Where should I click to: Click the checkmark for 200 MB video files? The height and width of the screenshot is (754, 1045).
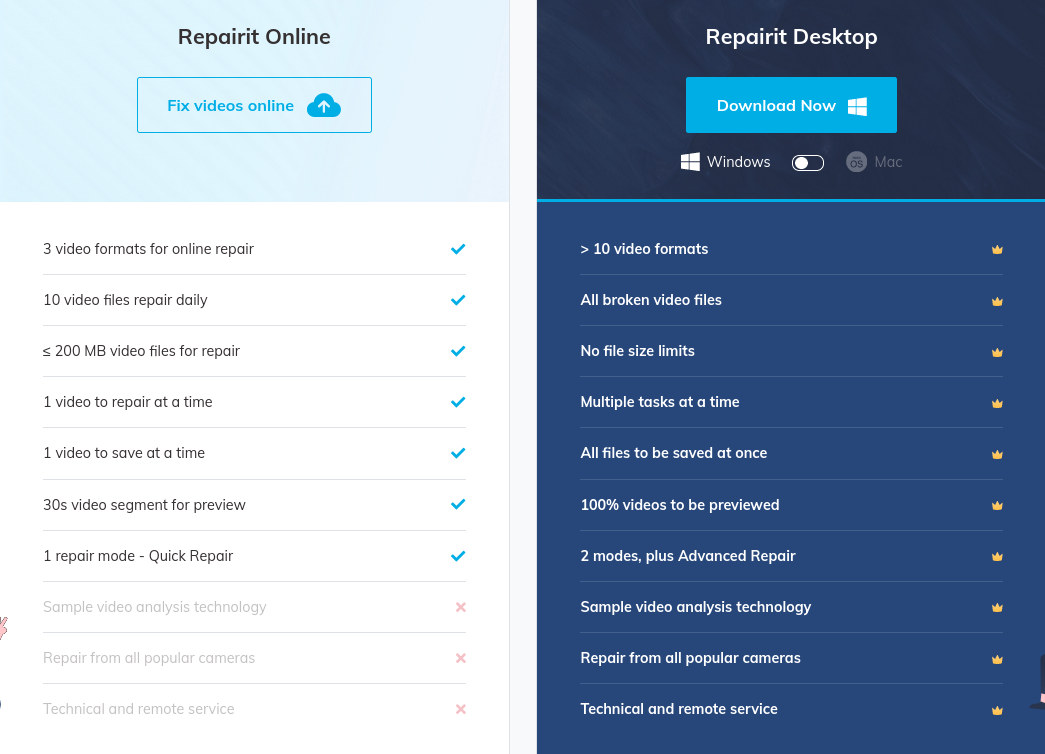pos(458,351)
